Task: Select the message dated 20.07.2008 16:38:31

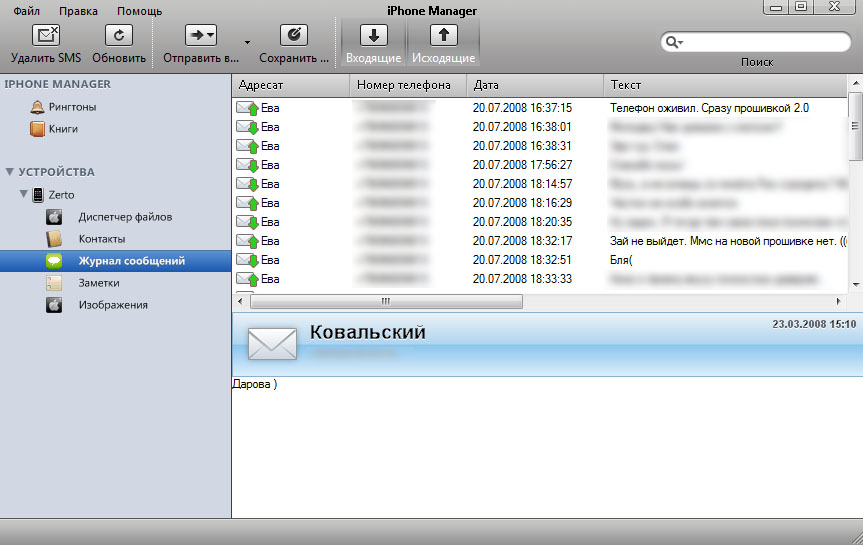Action: pos(539,146)
